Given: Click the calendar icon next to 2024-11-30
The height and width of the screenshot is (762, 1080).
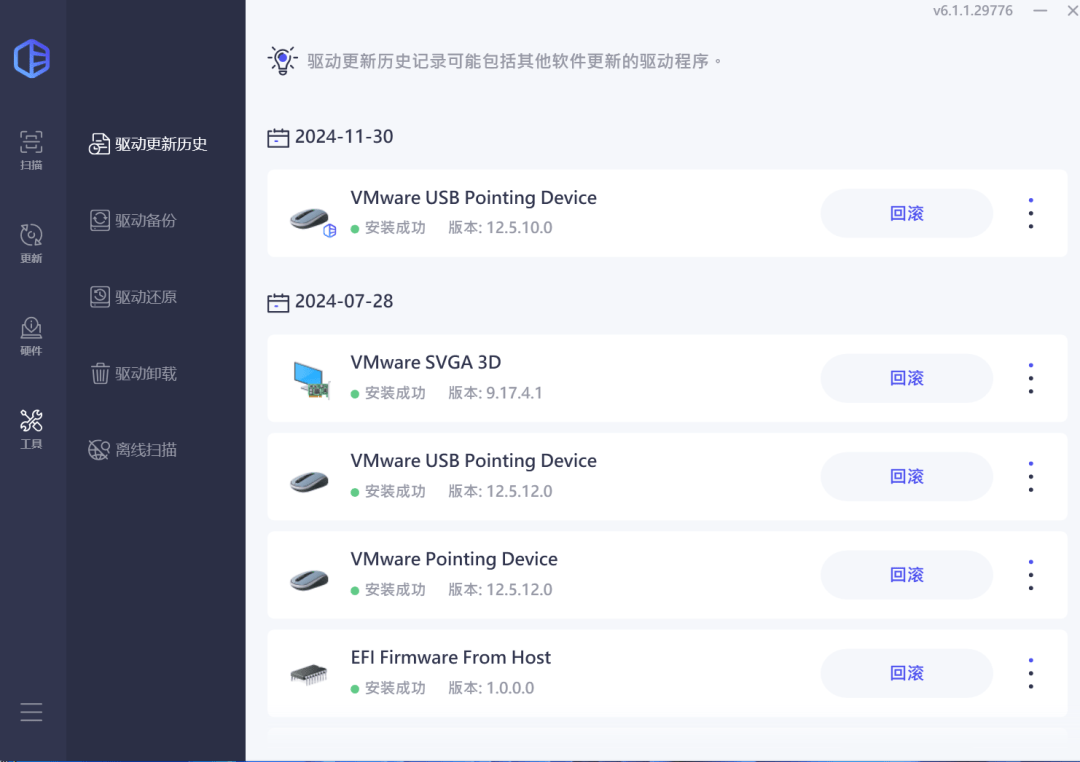Looking at the screenshot, I should [278, 138].
